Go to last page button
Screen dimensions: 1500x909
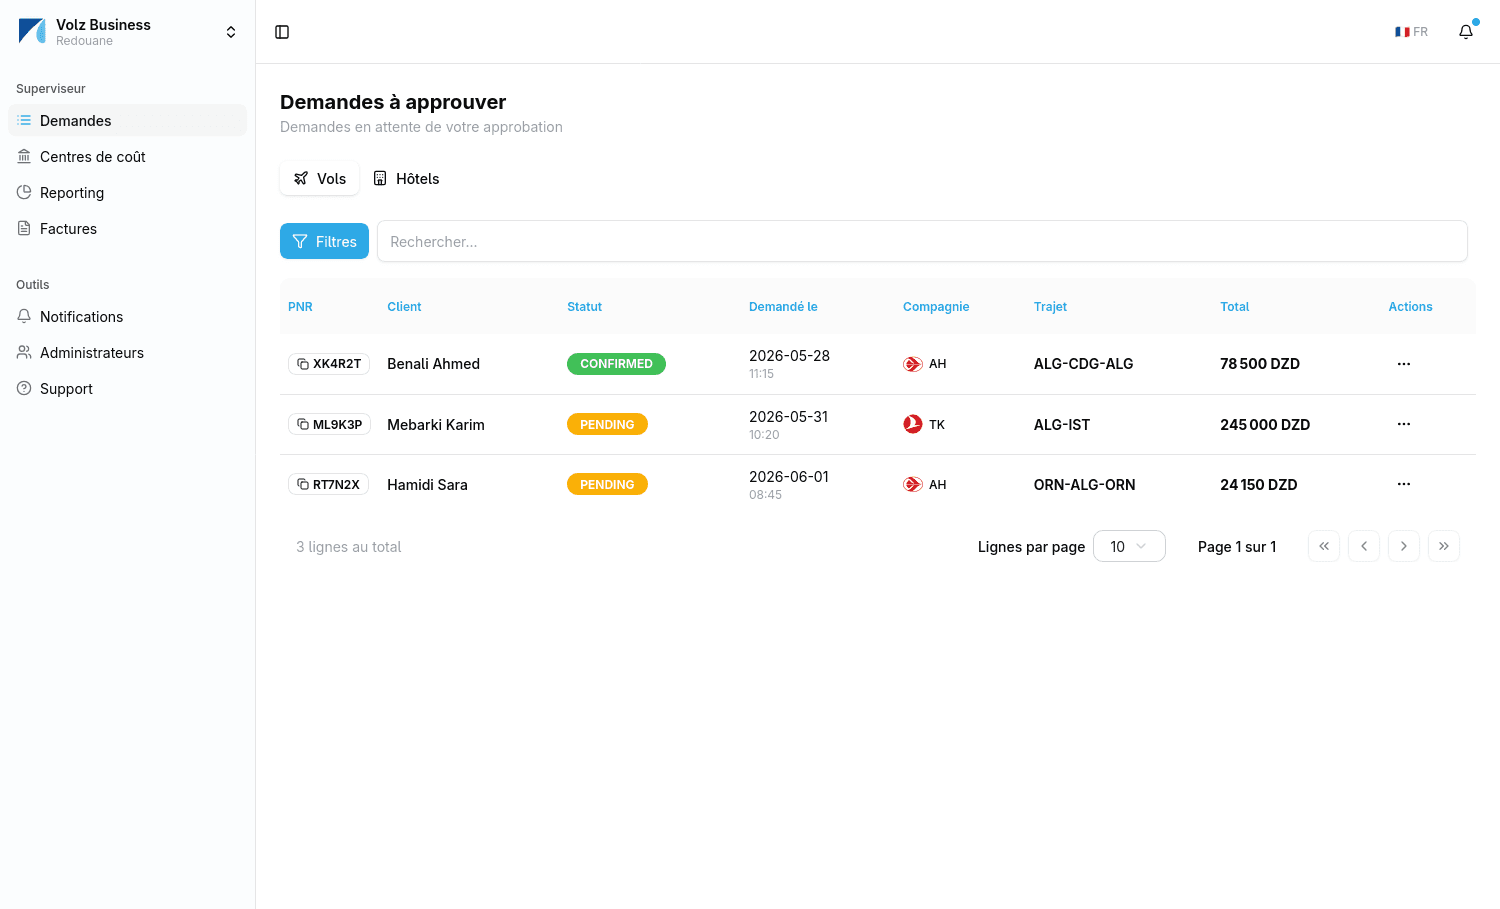pos(1444,546)
